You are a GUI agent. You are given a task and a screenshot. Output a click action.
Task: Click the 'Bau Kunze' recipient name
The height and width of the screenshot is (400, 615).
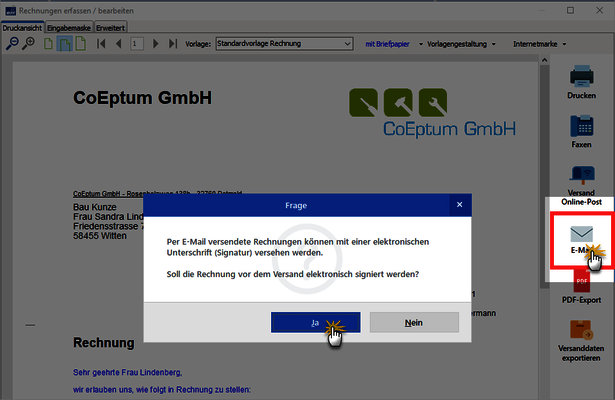pyautogui.click(x=95, y=207)
